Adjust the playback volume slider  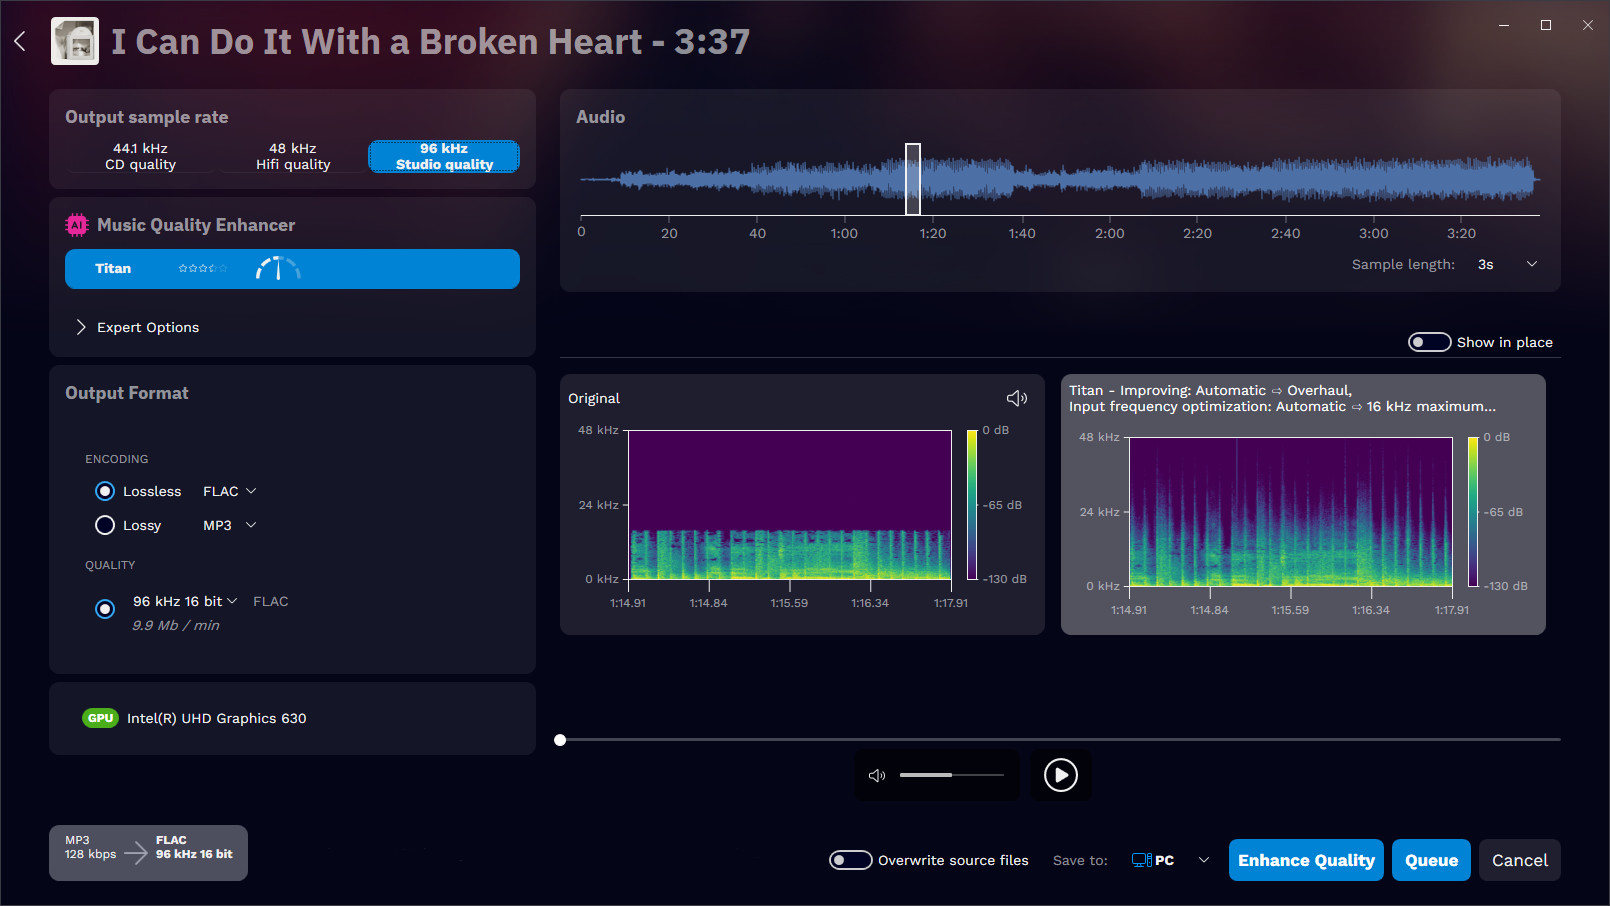click(x=950, y=774)
